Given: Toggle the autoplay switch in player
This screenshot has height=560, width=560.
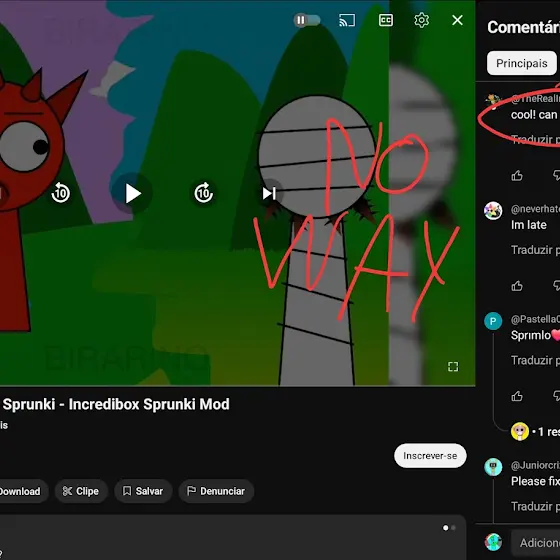Looking at the screenshot, I should (x=307, y=20).
